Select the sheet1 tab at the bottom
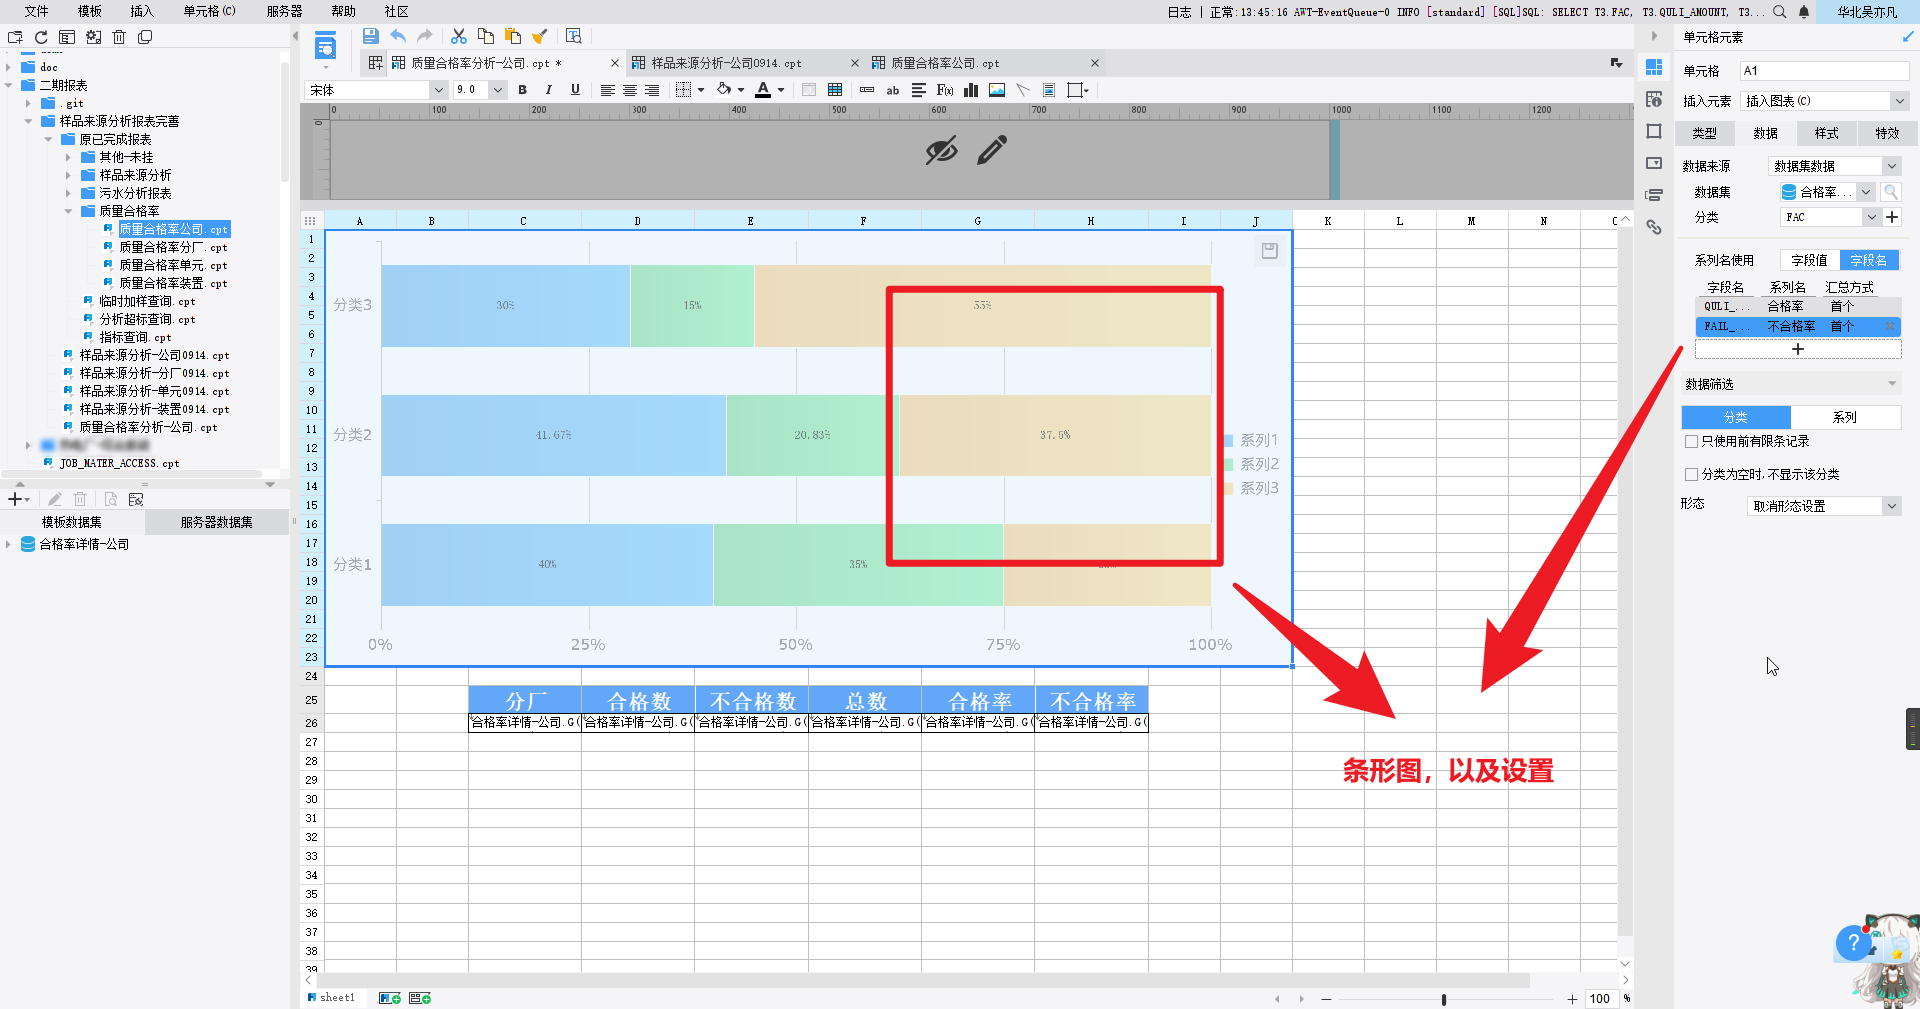Viewport: 1920px width, 1009px height. pos(331,998)
